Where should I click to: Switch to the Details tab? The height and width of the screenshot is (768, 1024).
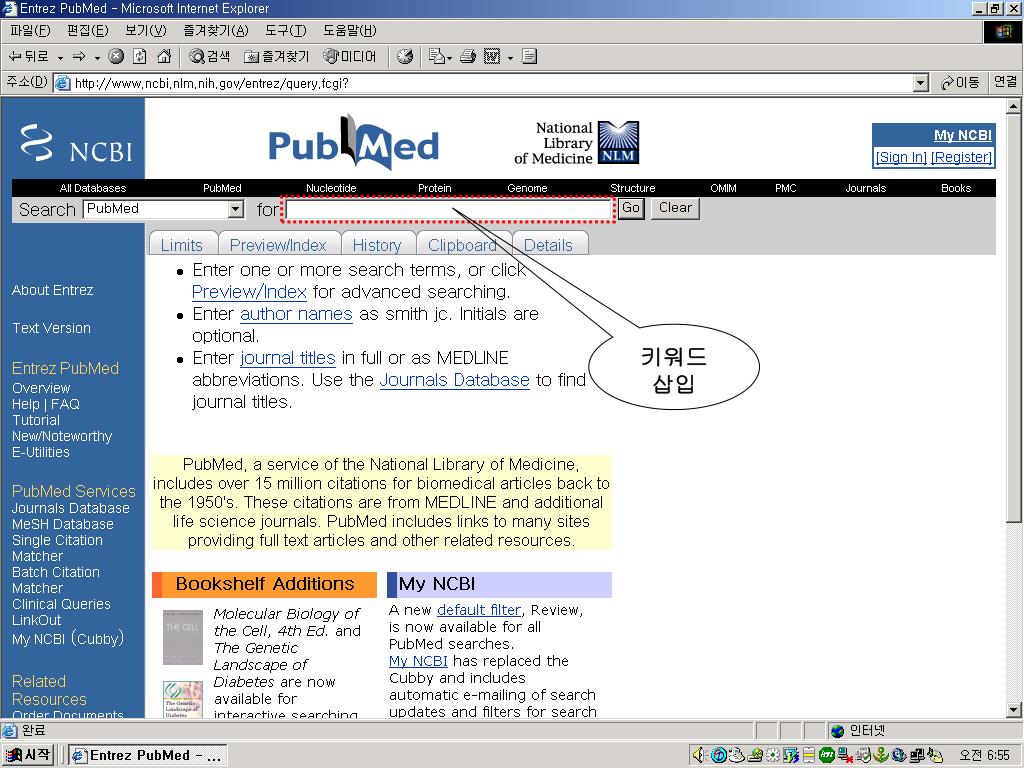tap(549, 245)
